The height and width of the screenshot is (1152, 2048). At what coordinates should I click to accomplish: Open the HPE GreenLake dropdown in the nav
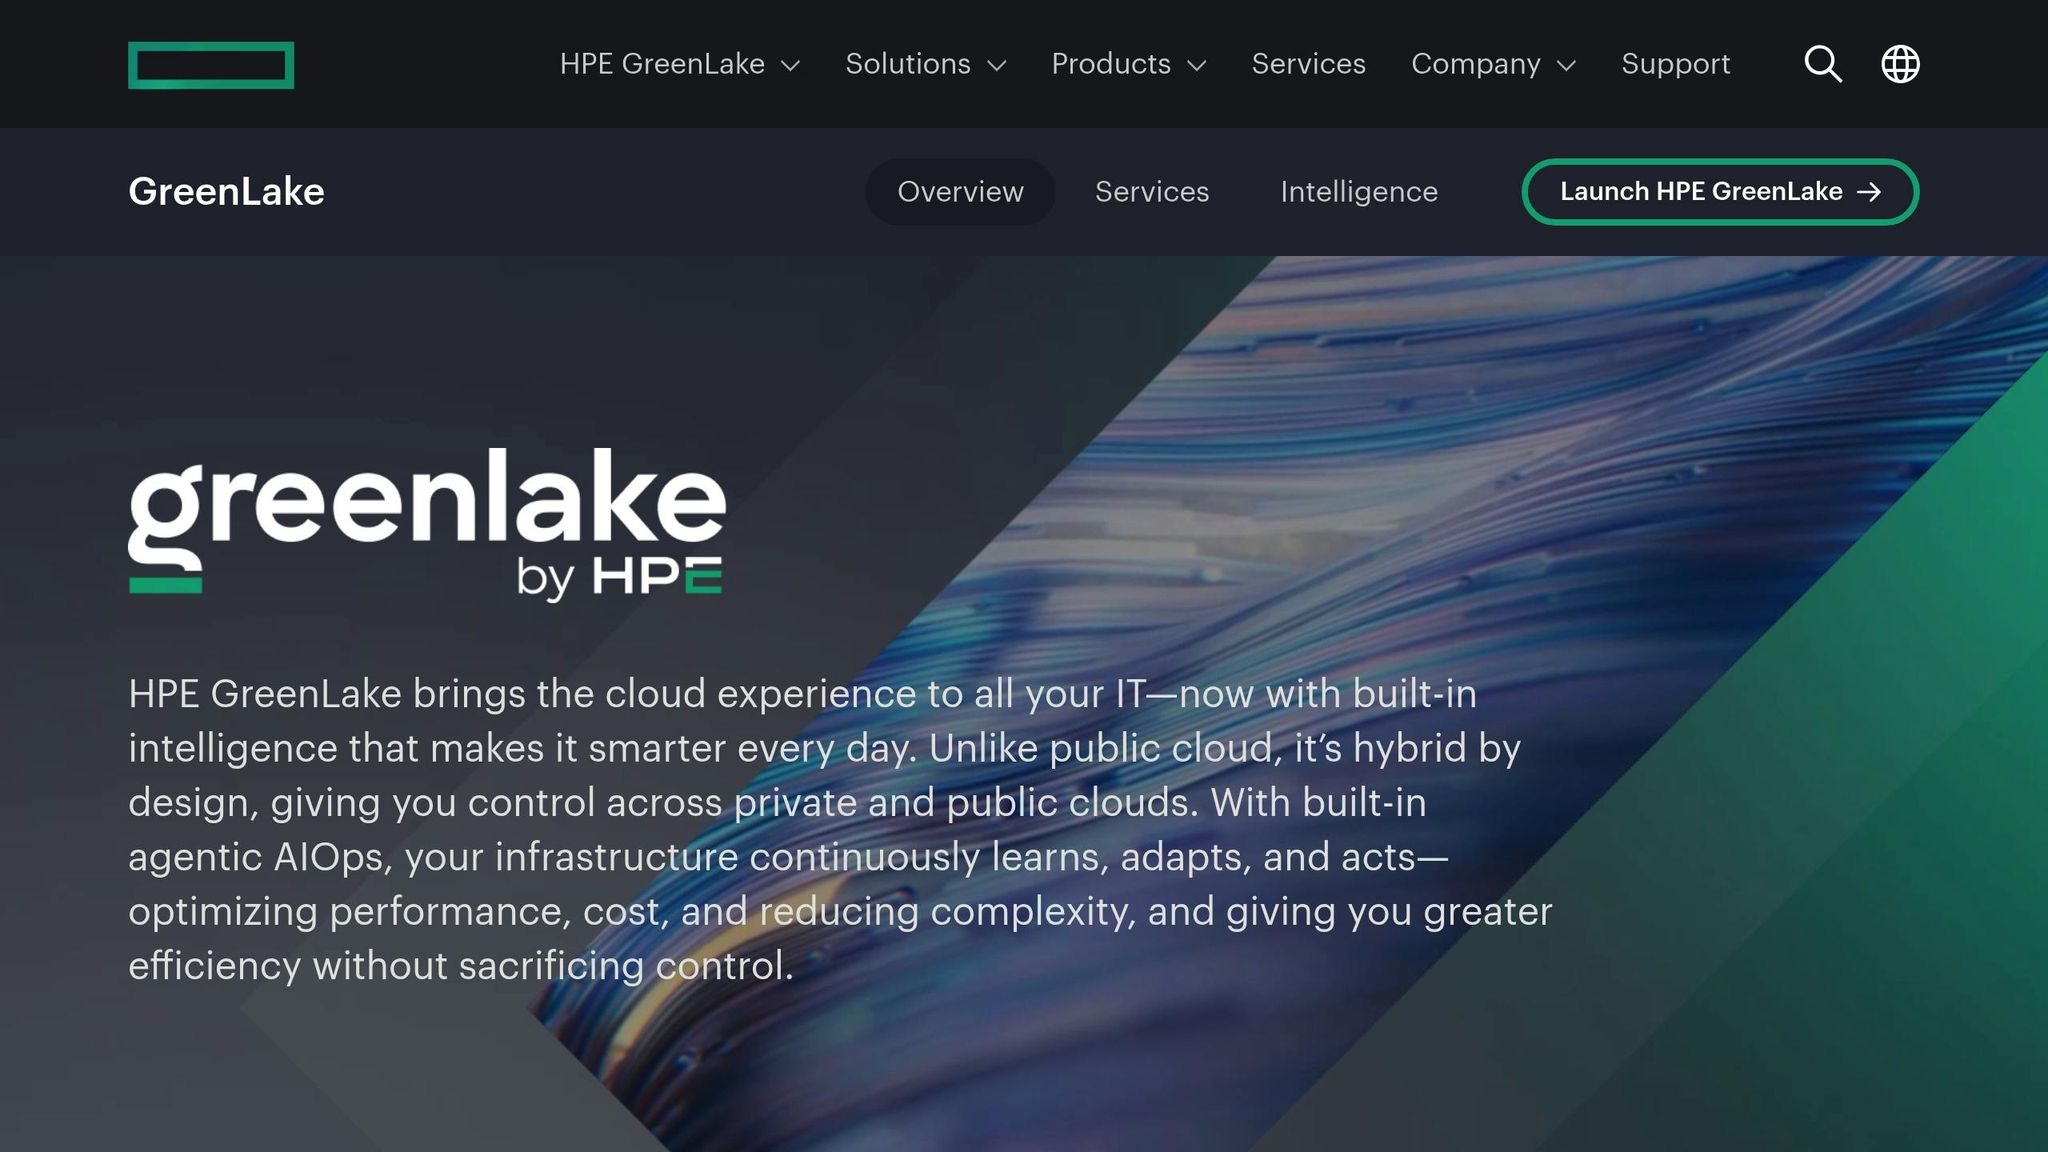tap(680, 64)
